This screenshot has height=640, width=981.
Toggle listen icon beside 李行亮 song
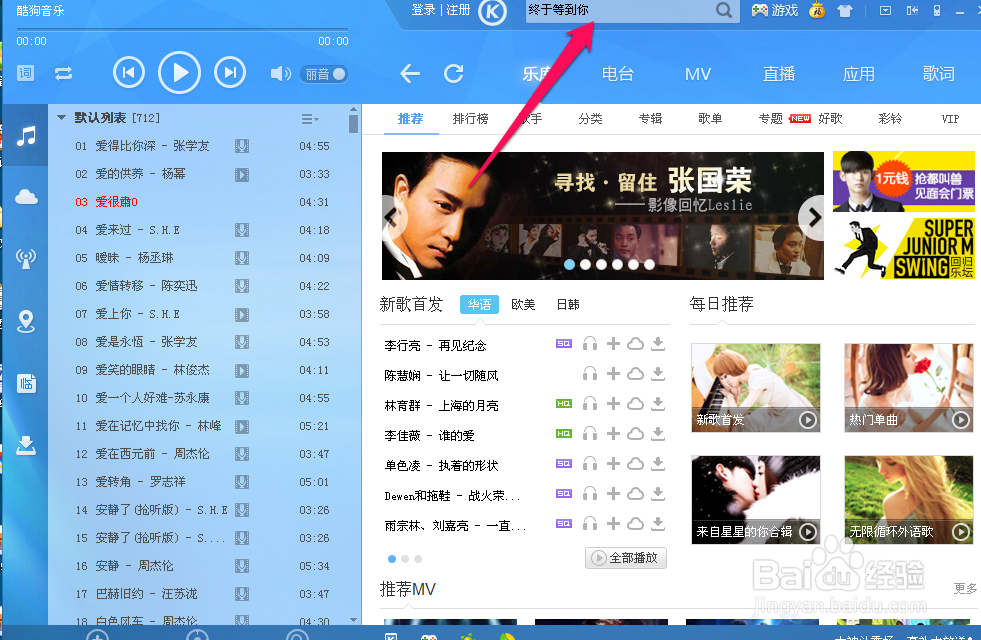tap(589, 343)
